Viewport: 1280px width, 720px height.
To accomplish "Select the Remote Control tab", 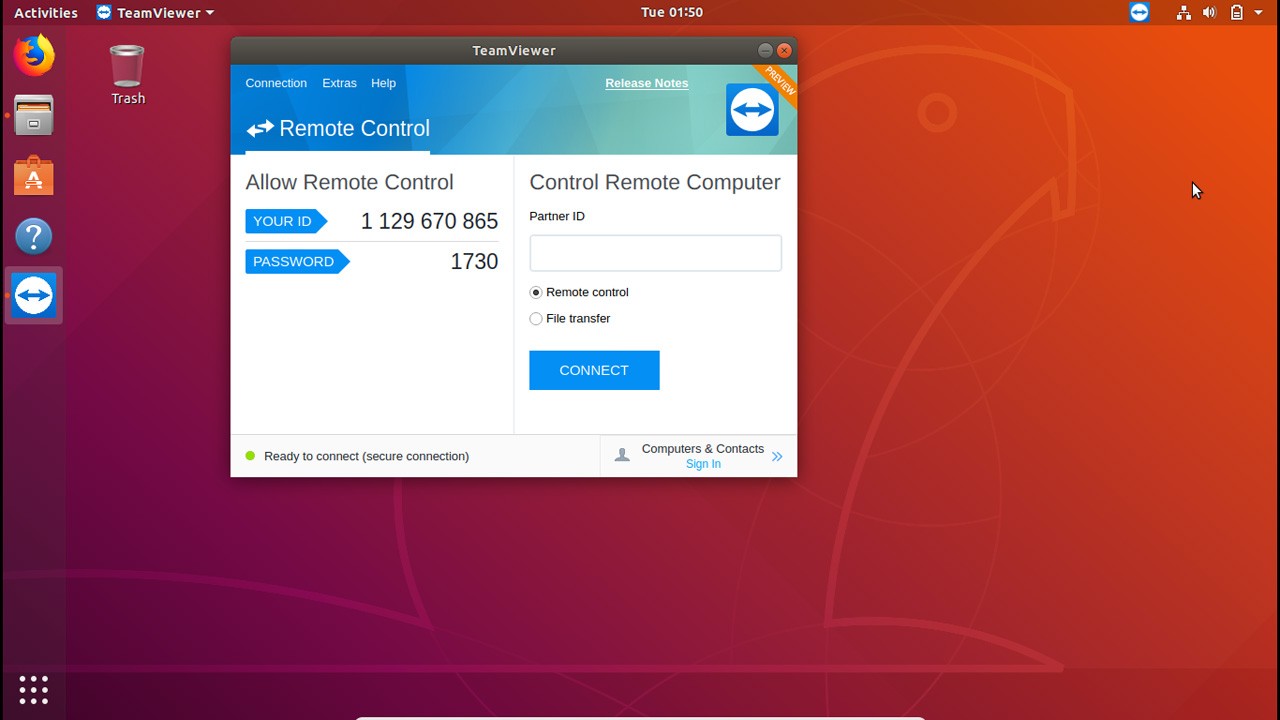I will (338, 129).
